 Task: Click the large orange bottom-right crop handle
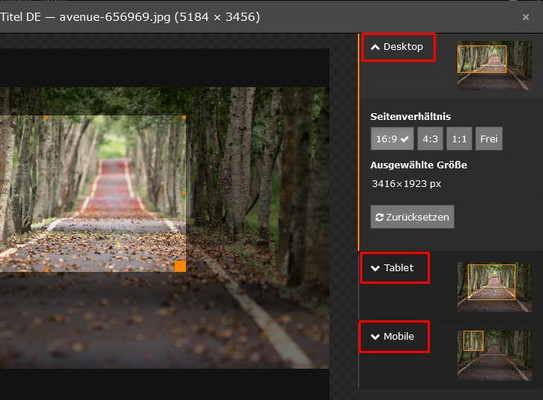(180, 266)
